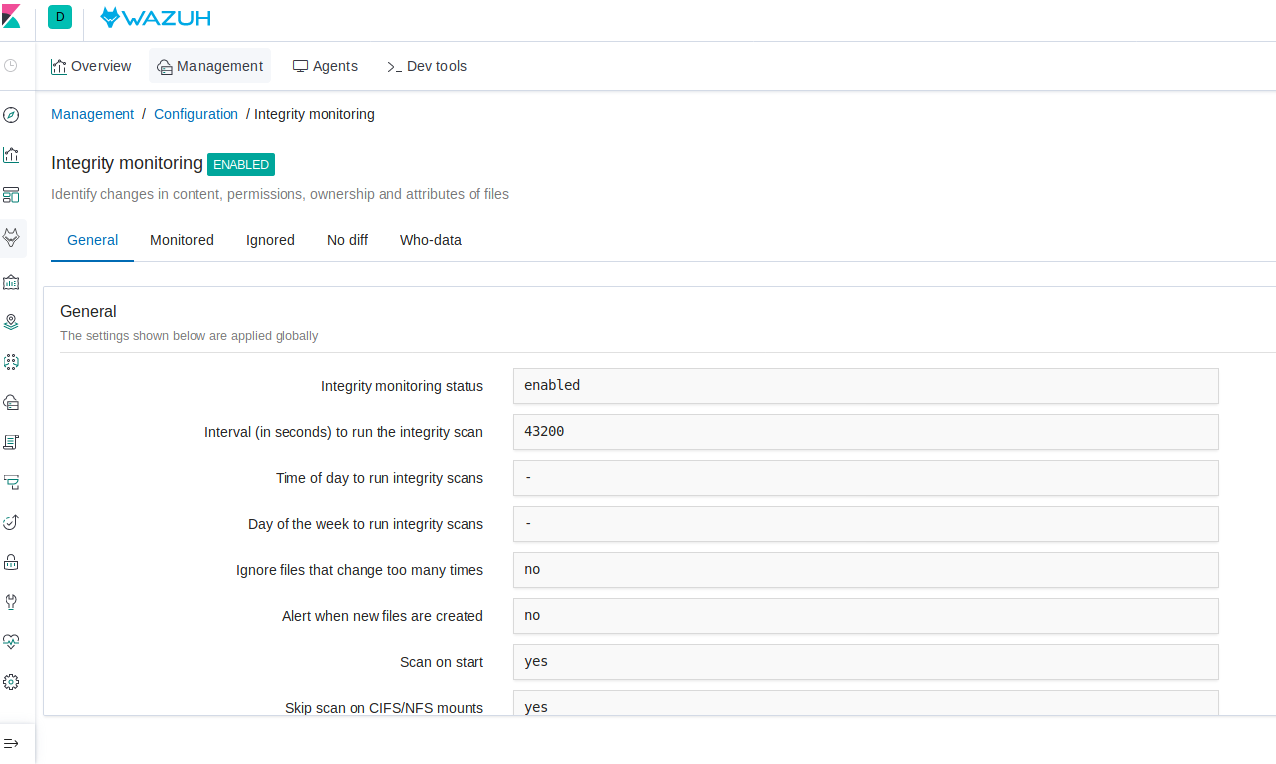The width and height of the screenshot is (1276, 764).
Task: Click the Wazuh logo in the header
Action: tap(155, 17)
